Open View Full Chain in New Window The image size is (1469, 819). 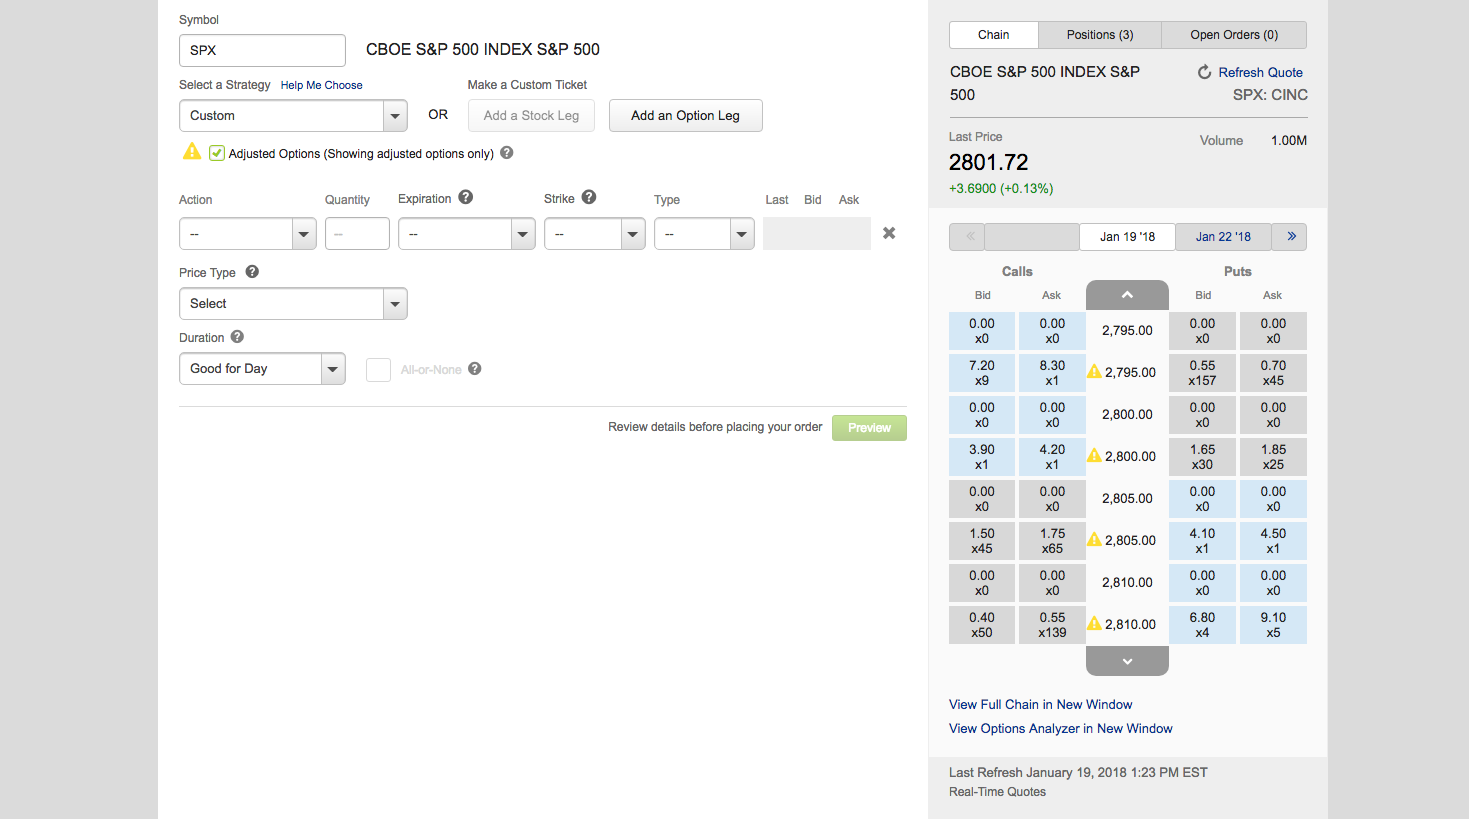click(x=1041, y=705)
